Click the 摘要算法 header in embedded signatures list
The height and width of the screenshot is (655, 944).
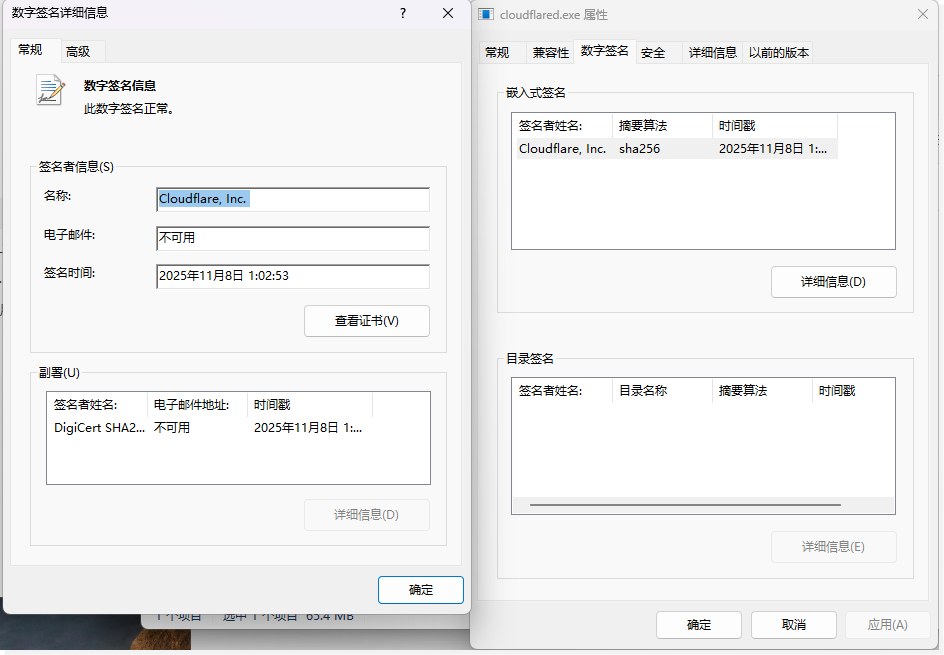tap(662, 126)
